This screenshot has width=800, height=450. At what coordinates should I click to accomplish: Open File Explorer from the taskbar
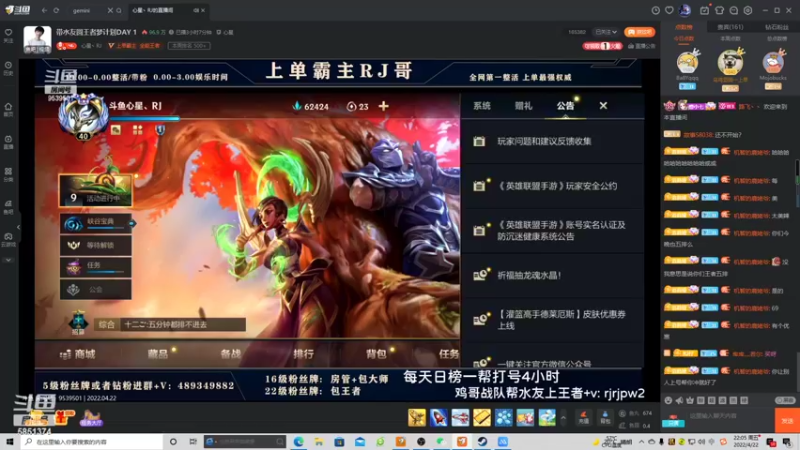pyautogui.click(x=319, y=442)
